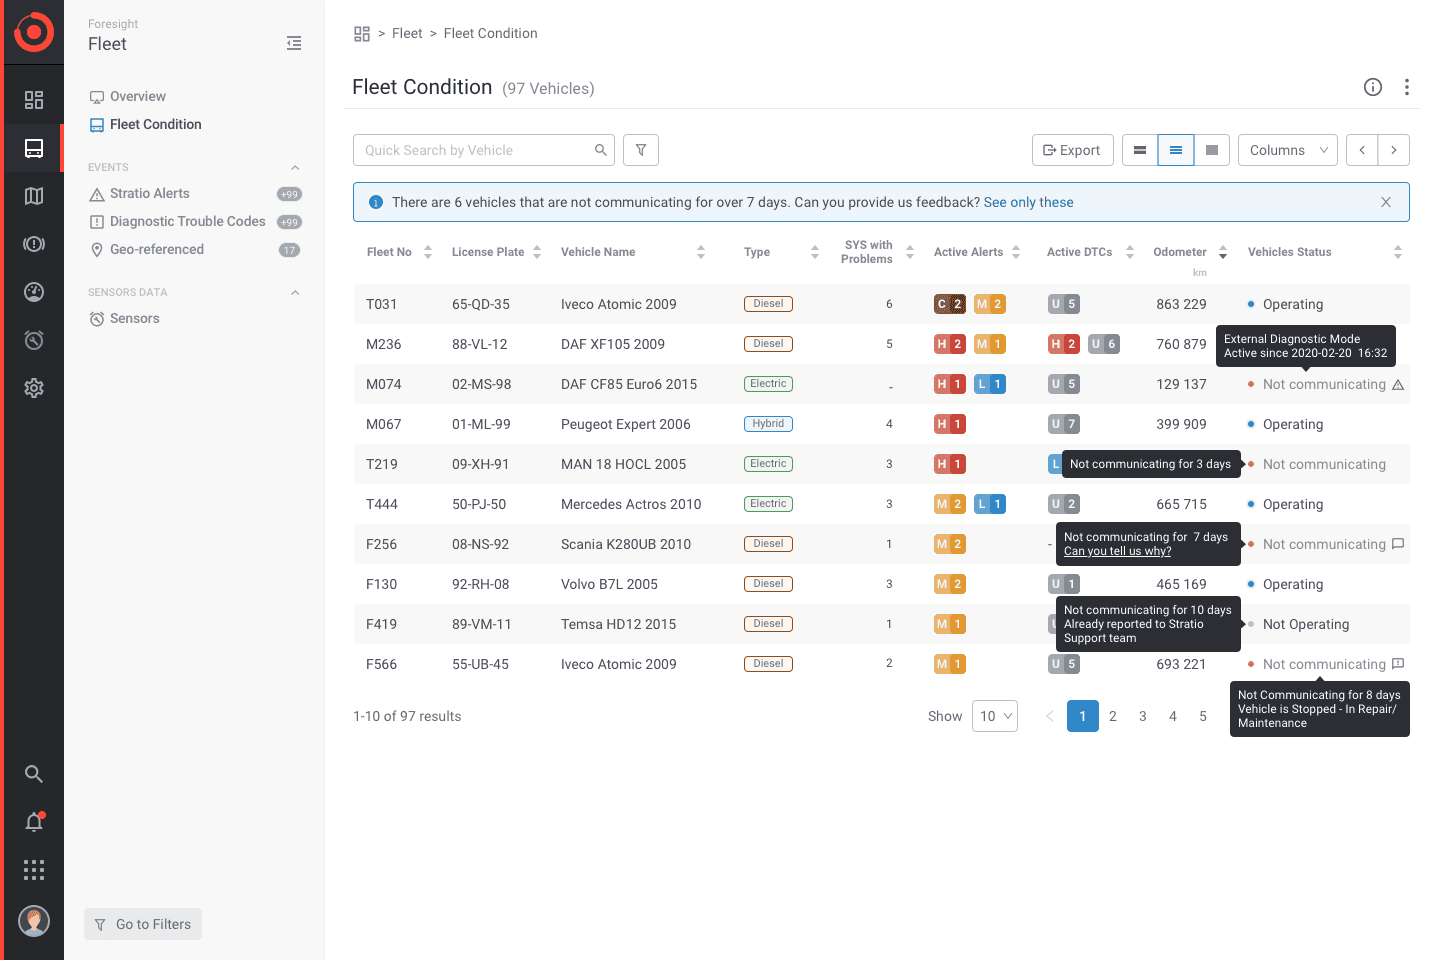The width and height of the screenshot is (1440, 960).
Task: Select the Fleet bus icon in sidebar
Action: pos(34,148)
